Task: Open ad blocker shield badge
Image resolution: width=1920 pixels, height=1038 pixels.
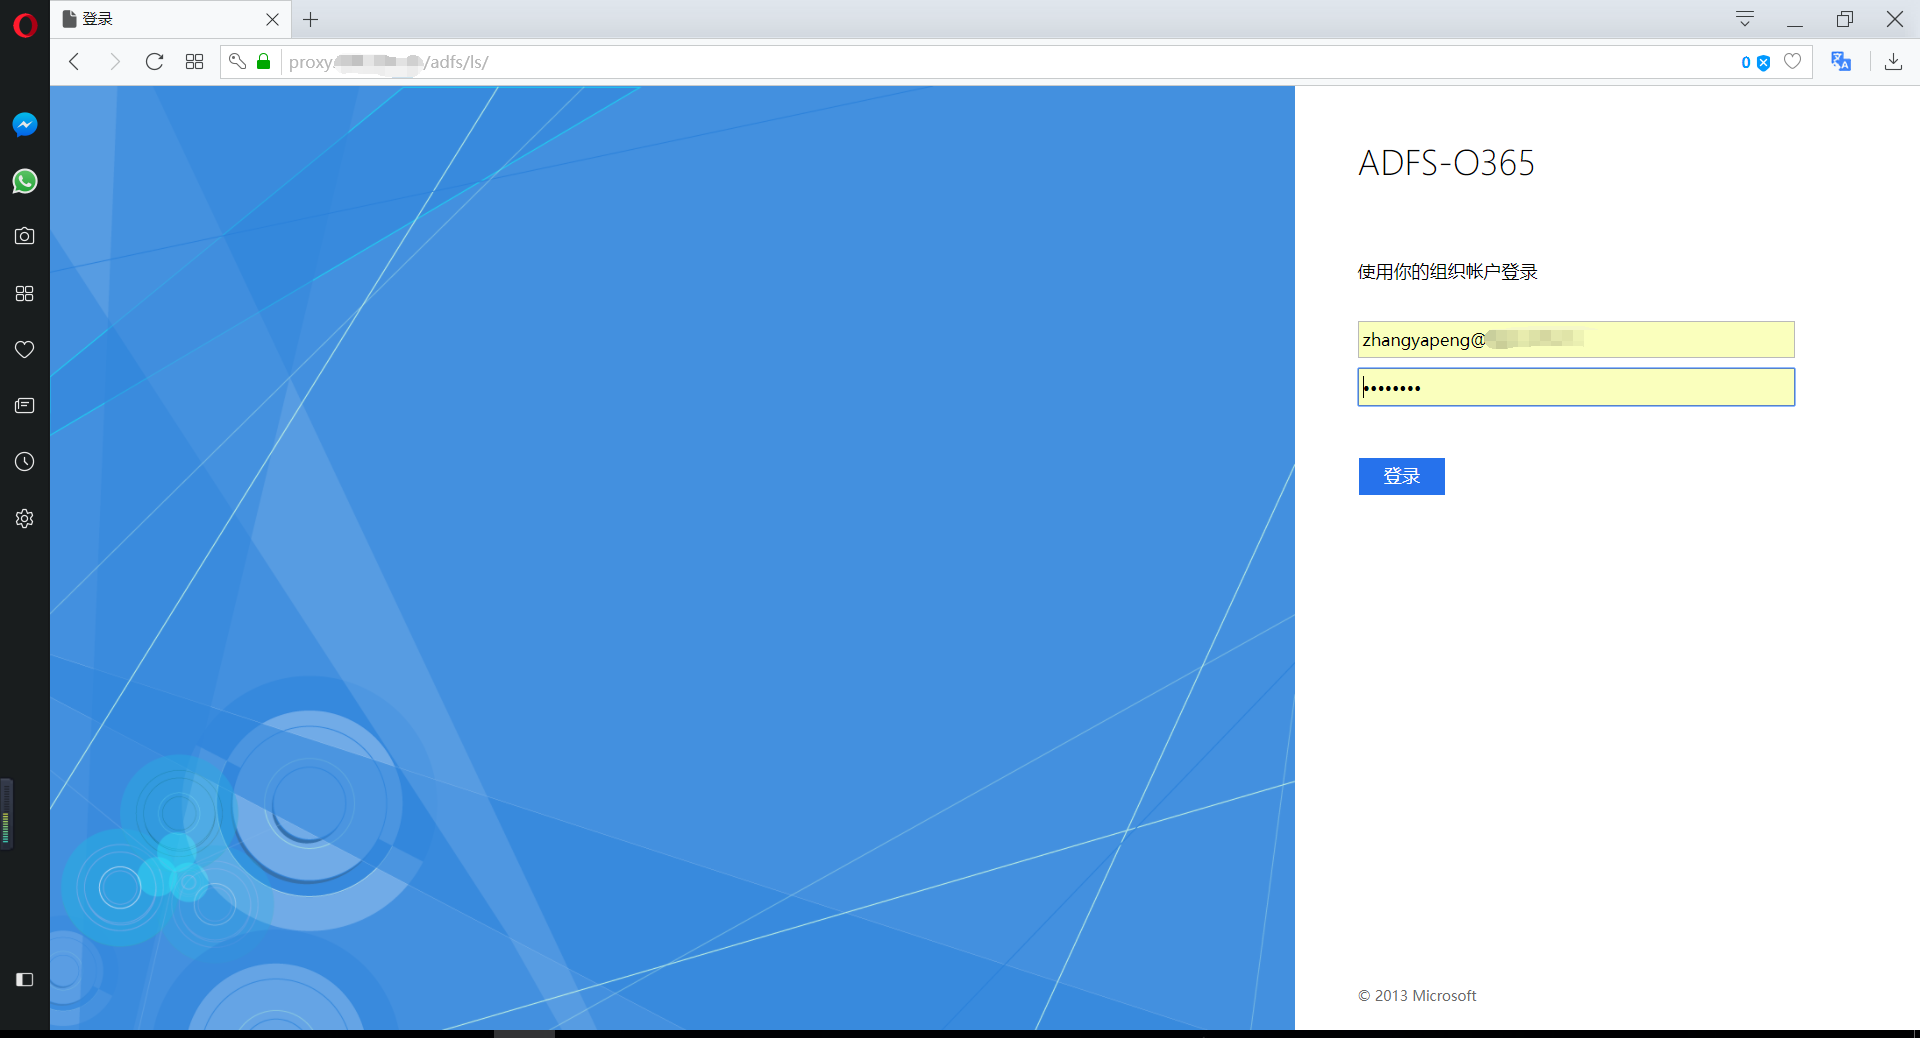Action: click(1755, 62)
